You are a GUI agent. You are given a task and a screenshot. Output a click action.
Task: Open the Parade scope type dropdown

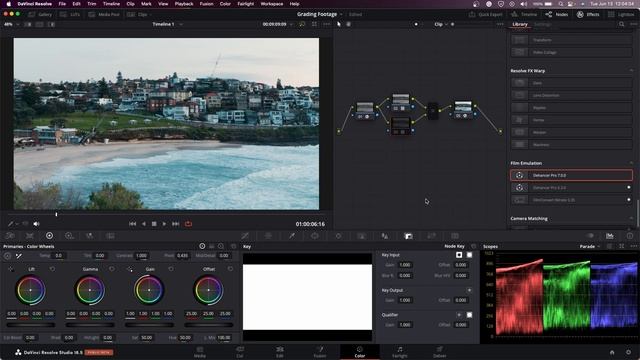(590, 246)
